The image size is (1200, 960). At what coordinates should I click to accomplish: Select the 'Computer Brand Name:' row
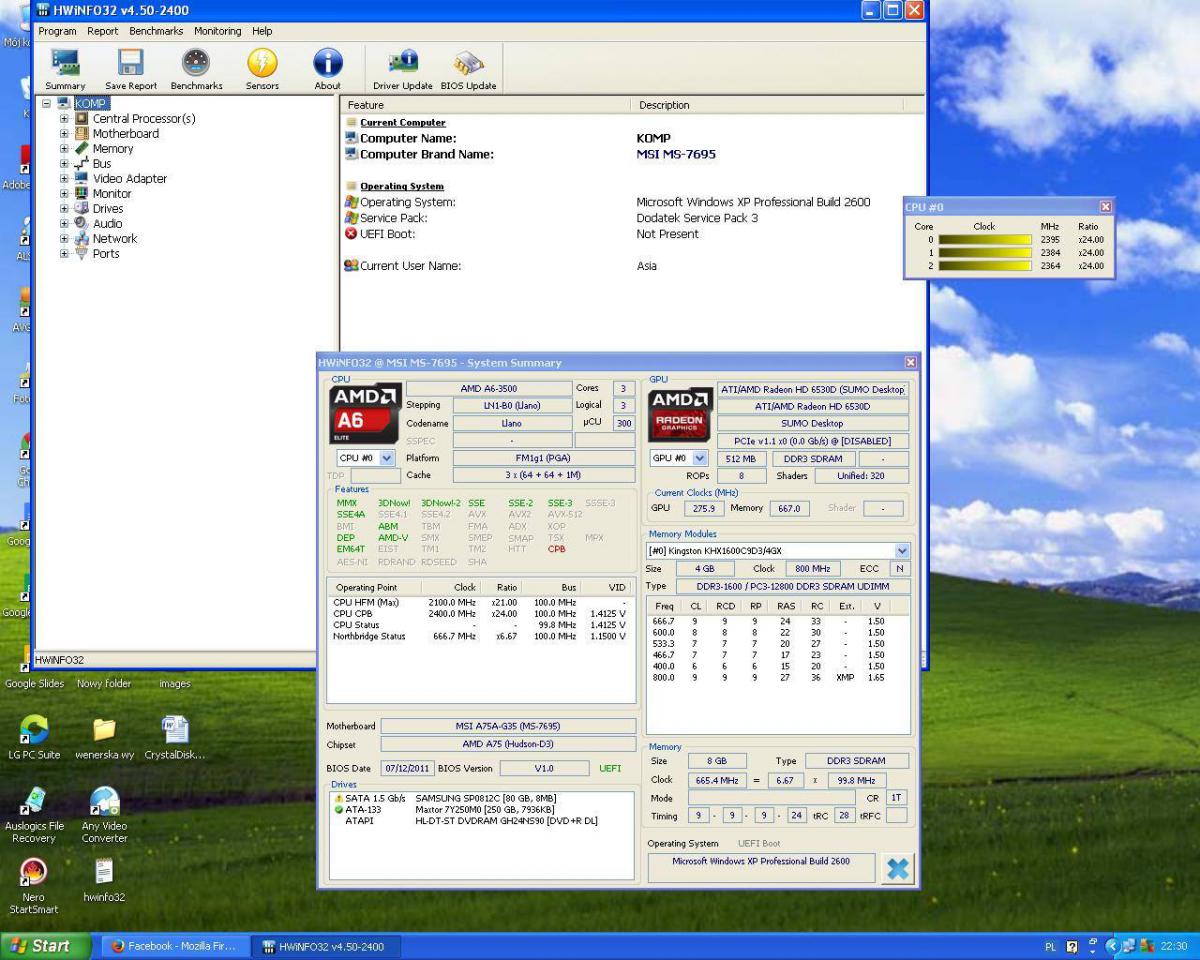click(630, 154)
